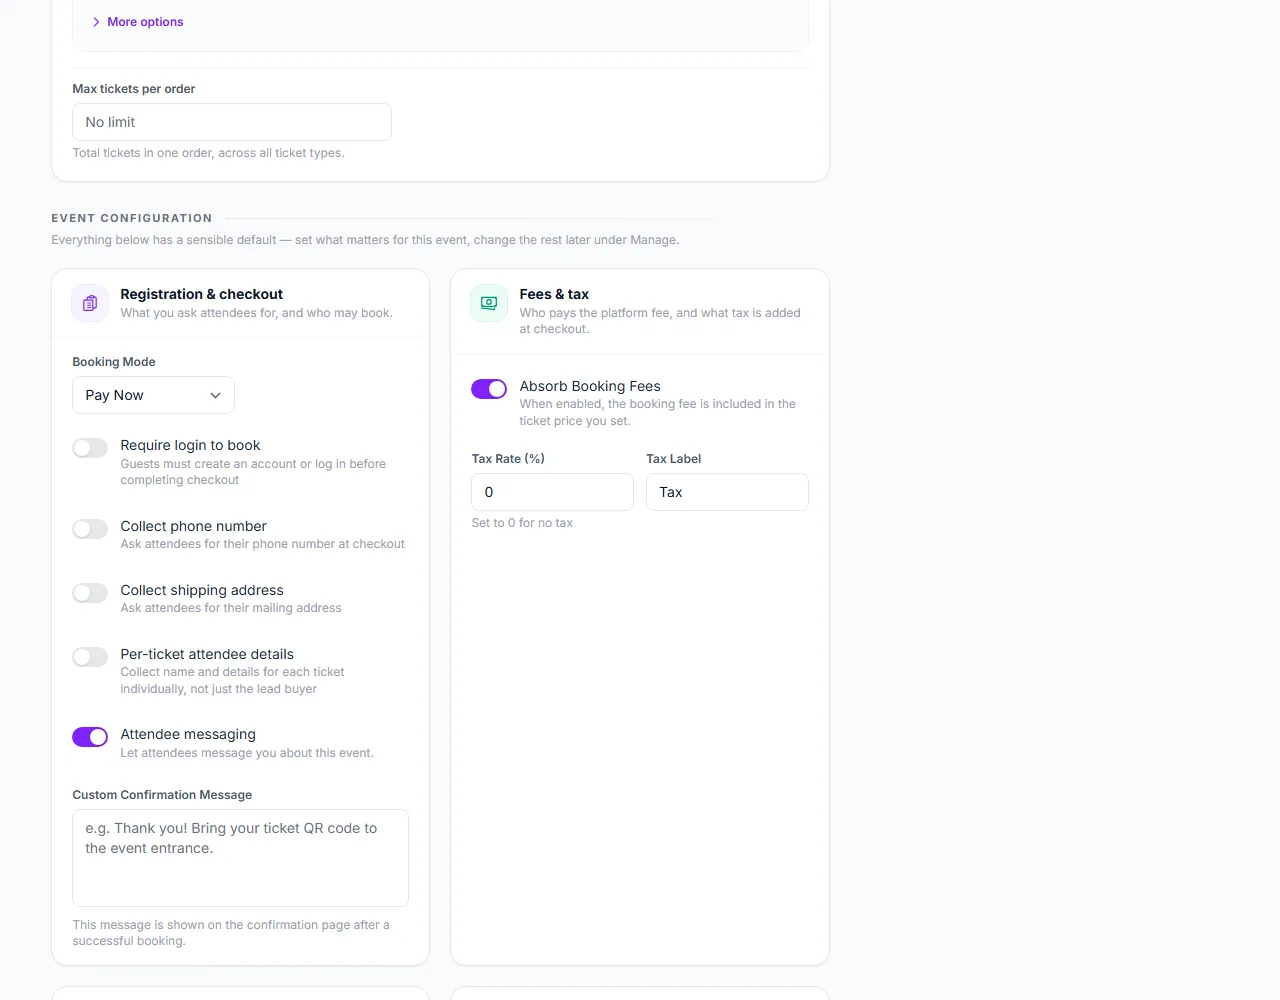1280x1000 pixels.
Task: Turn on Collect phone number
Action: [90, 529]
